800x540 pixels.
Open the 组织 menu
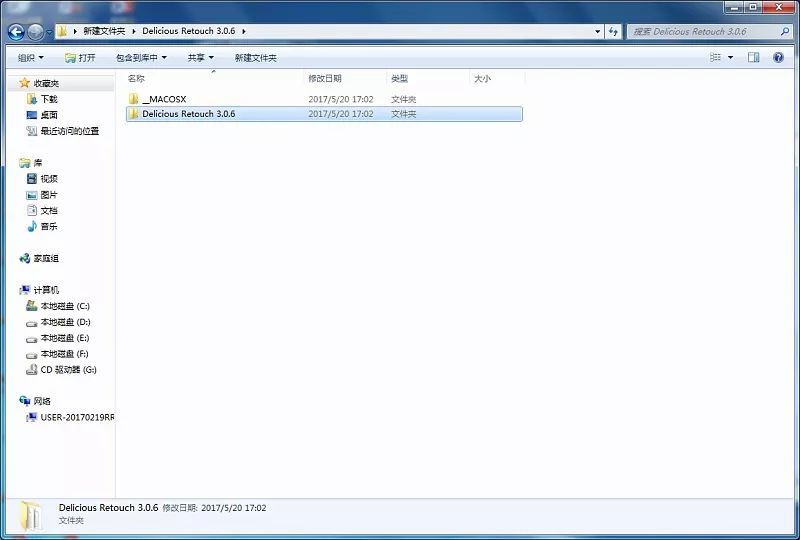30,58
